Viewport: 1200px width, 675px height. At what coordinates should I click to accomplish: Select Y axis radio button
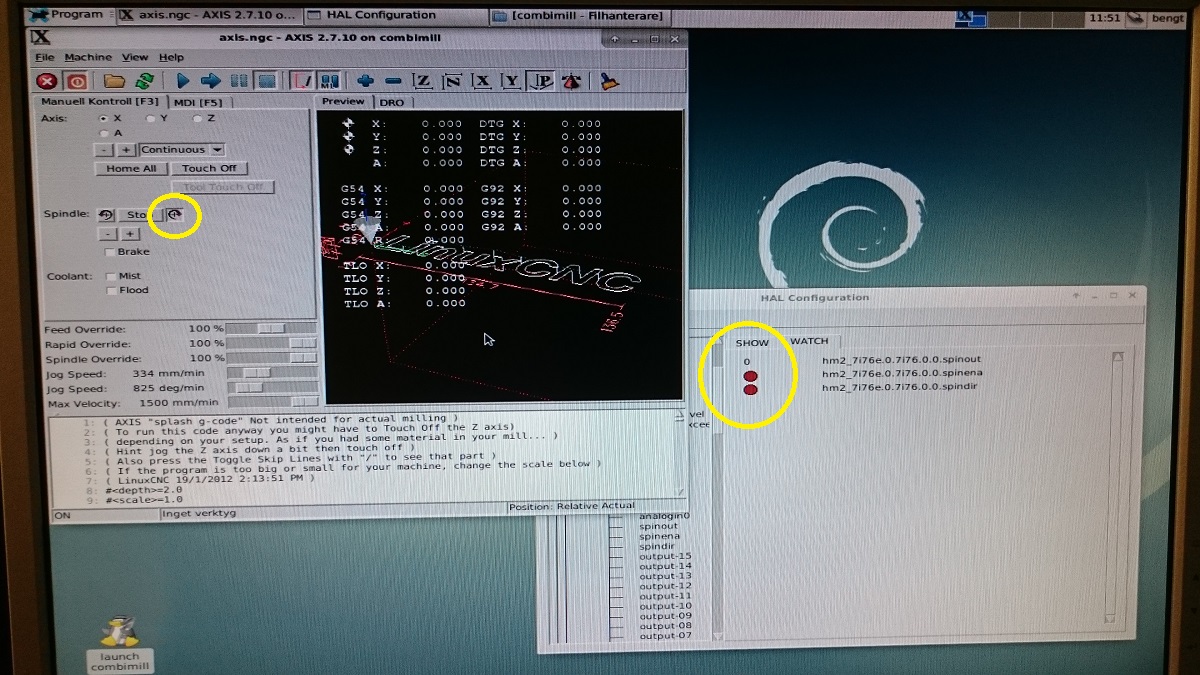pos(151,118)
